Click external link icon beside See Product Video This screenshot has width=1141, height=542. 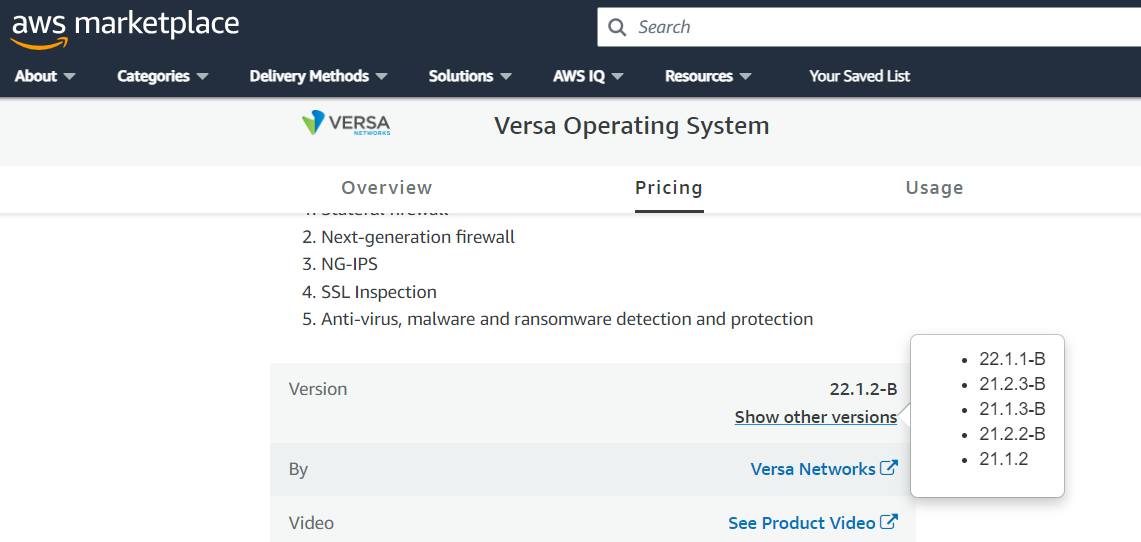[x=889, y=522]
